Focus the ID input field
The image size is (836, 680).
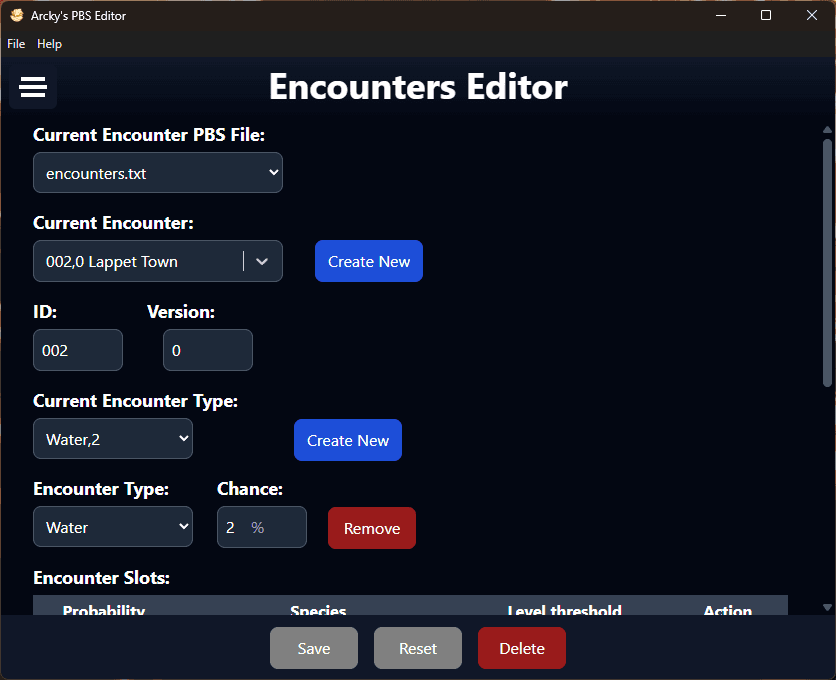pos(78,351)
